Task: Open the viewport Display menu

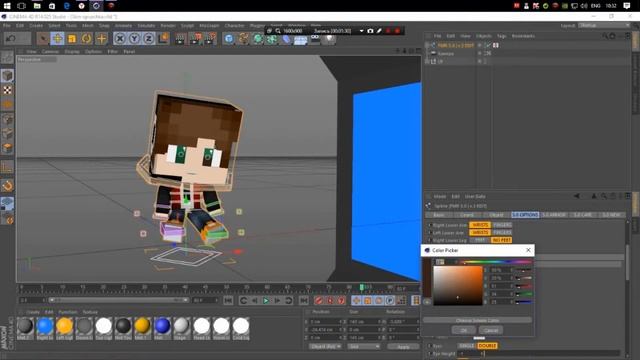Action: point(72,52)
